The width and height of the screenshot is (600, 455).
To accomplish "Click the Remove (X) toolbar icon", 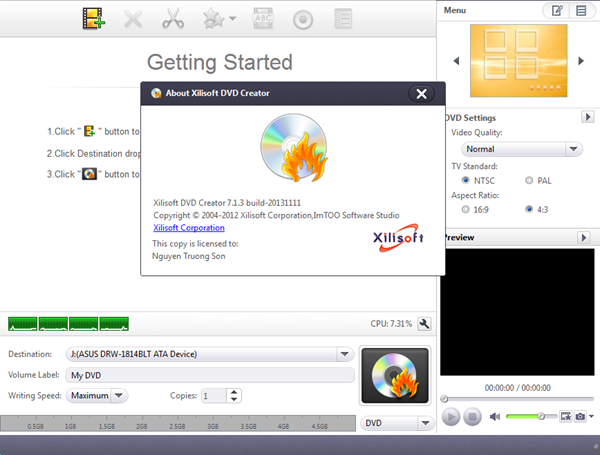I will coord(133,19).
